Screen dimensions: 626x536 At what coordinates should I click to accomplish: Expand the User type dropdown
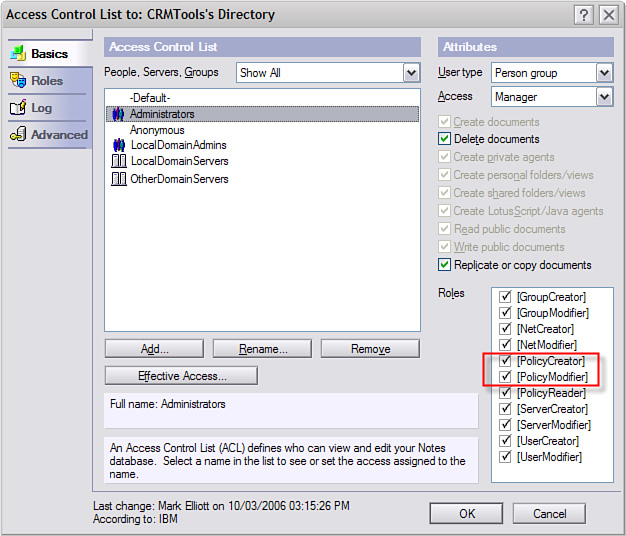point(603,73)
